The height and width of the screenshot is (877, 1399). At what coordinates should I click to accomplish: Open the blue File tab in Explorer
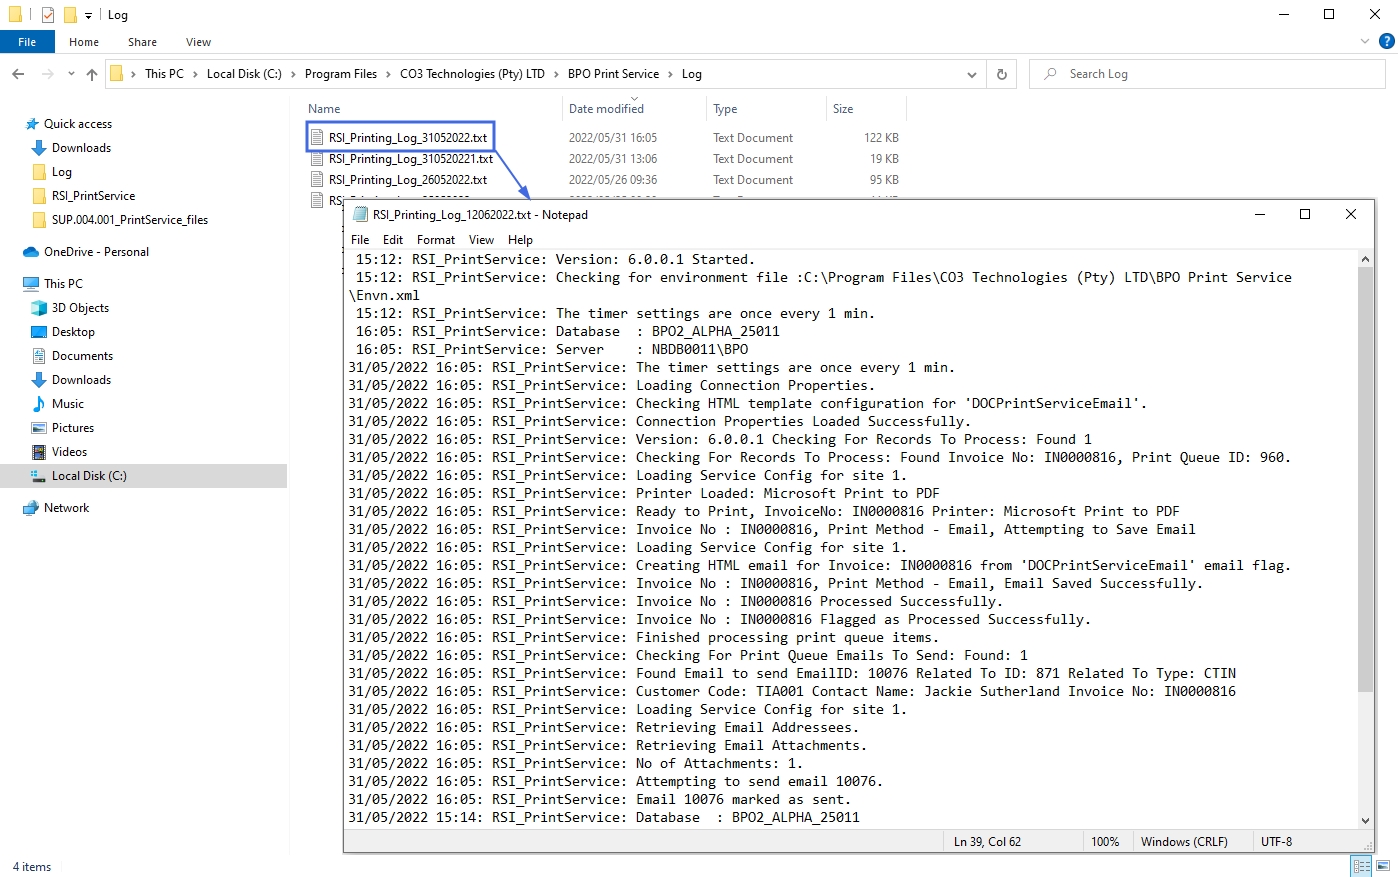click(x=27, y=42)
